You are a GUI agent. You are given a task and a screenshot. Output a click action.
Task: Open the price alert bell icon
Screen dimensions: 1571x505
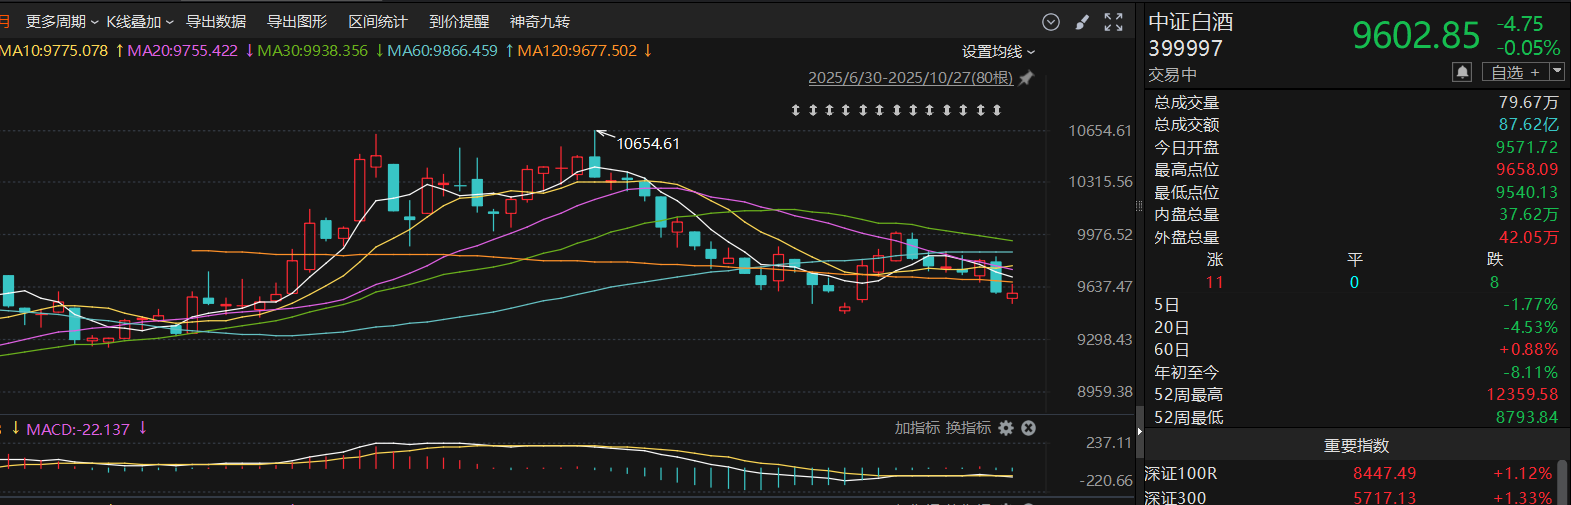[1462, 72]
